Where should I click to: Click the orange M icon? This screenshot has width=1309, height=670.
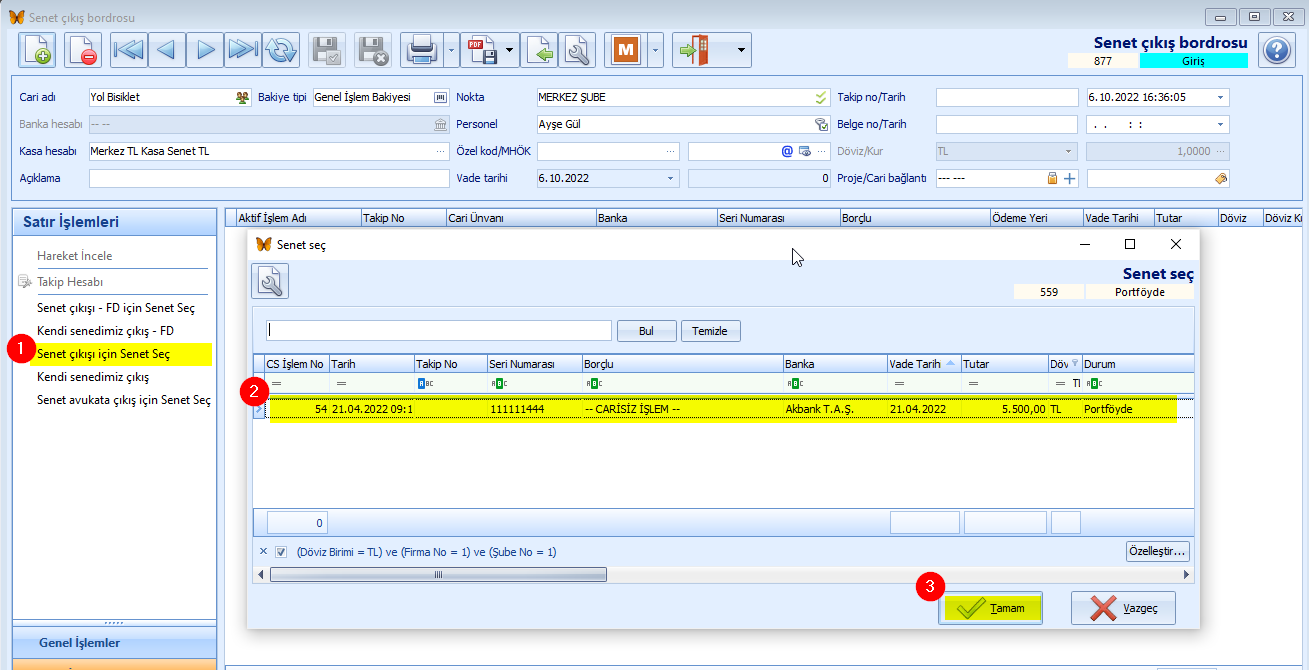pyautogui.click(x=626, y=49)
